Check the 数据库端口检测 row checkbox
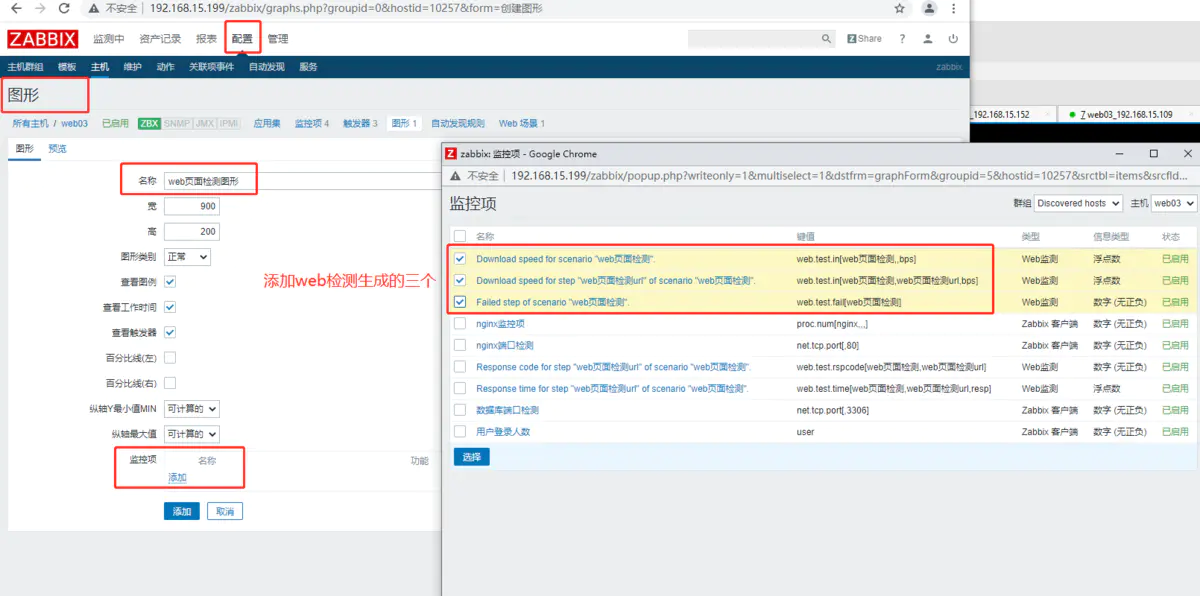Image resolution: width=1200 pixels, height=596 pixels. point(460,410)
